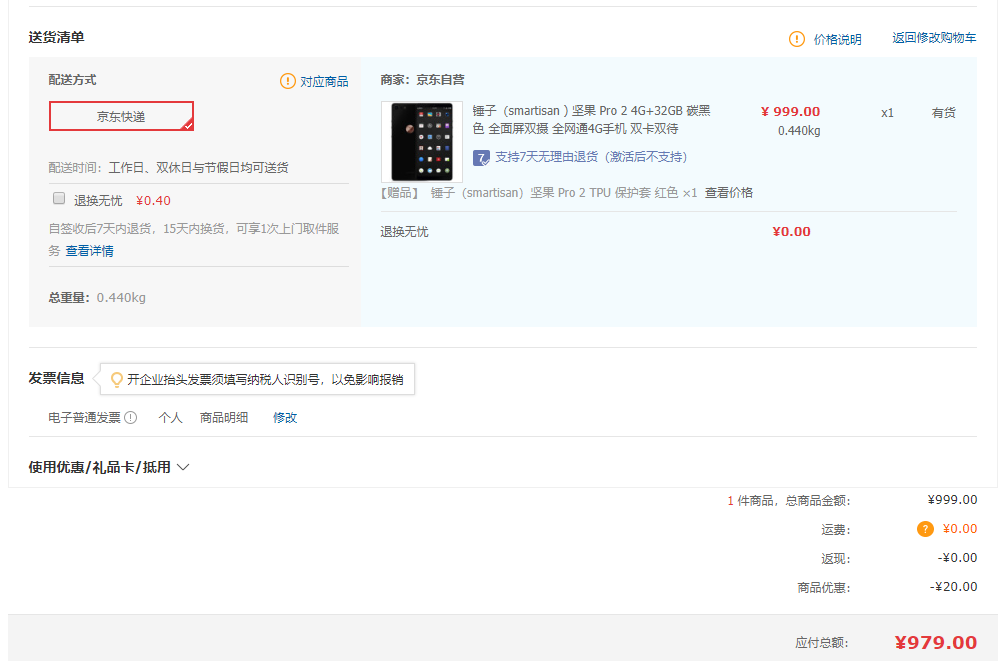Click 查看价格 for the gift item
Viewport: 1005px width, 661px height.
(x=729, y=193)
